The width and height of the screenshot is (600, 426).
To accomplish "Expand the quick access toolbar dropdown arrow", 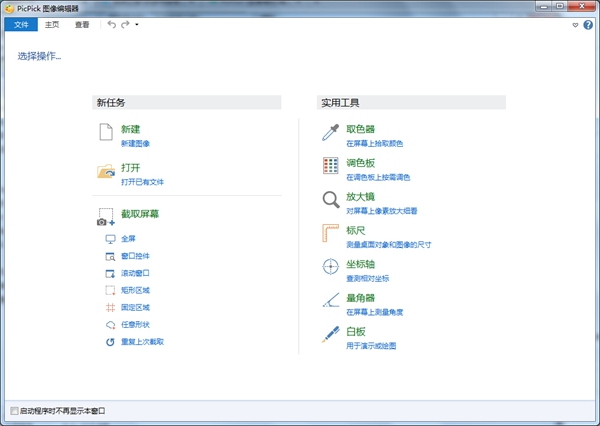I will tap(138, 24).
